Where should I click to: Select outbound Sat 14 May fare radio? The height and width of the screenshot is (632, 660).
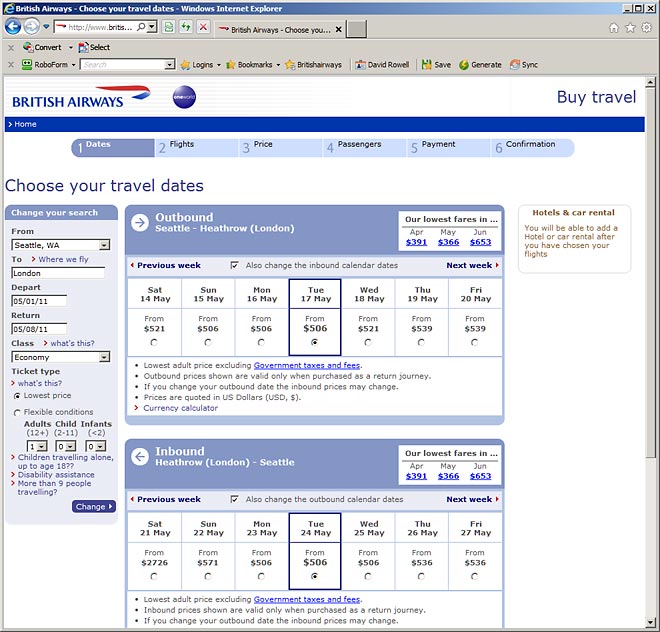tap(154, 343)
